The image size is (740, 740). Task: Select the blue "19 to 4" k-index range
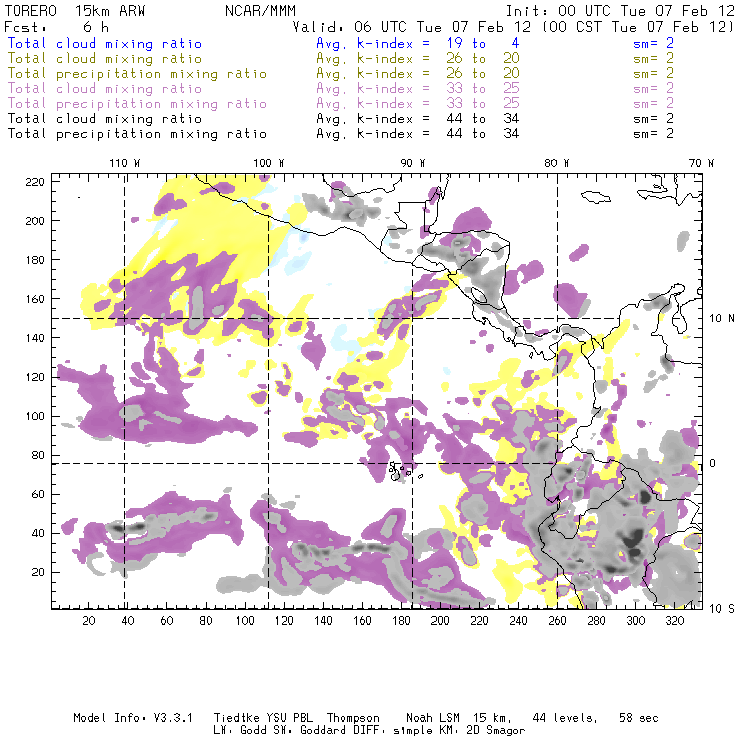click(x=483, y=43)
